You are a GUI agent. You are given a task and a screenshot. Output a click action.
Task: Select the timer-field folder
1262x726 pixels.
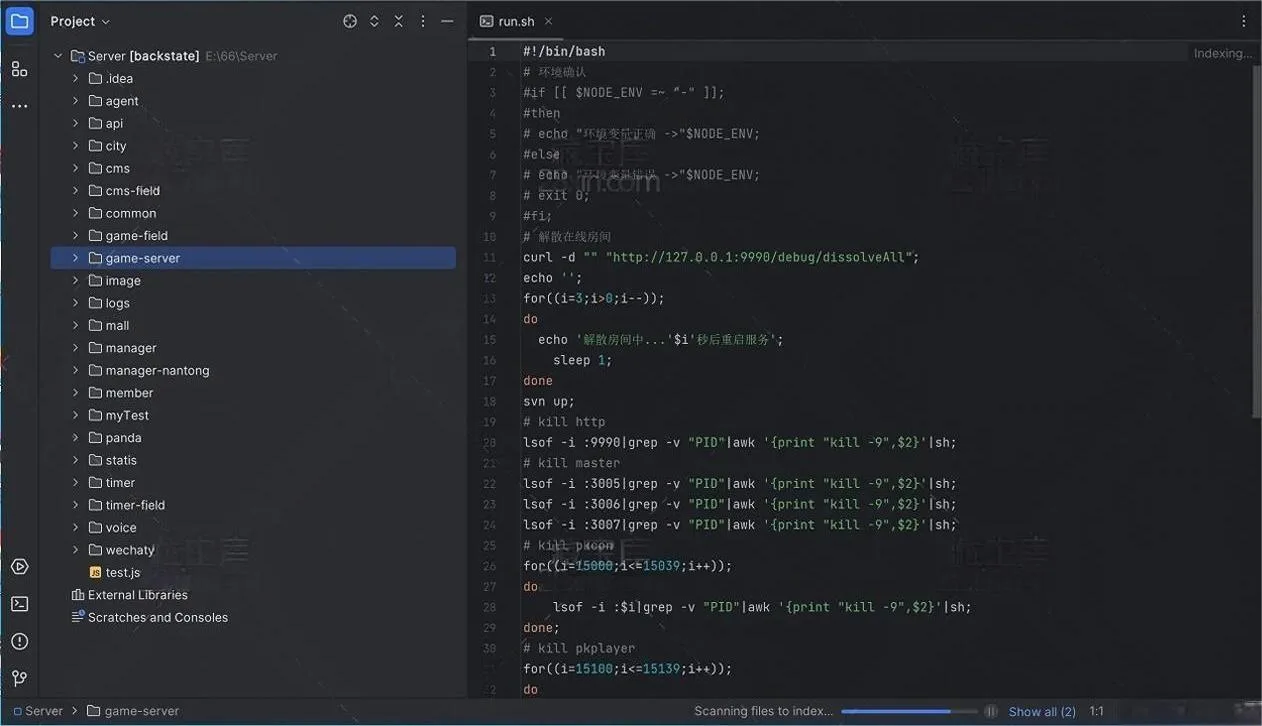pyautogui.click(x=135, y=505)
